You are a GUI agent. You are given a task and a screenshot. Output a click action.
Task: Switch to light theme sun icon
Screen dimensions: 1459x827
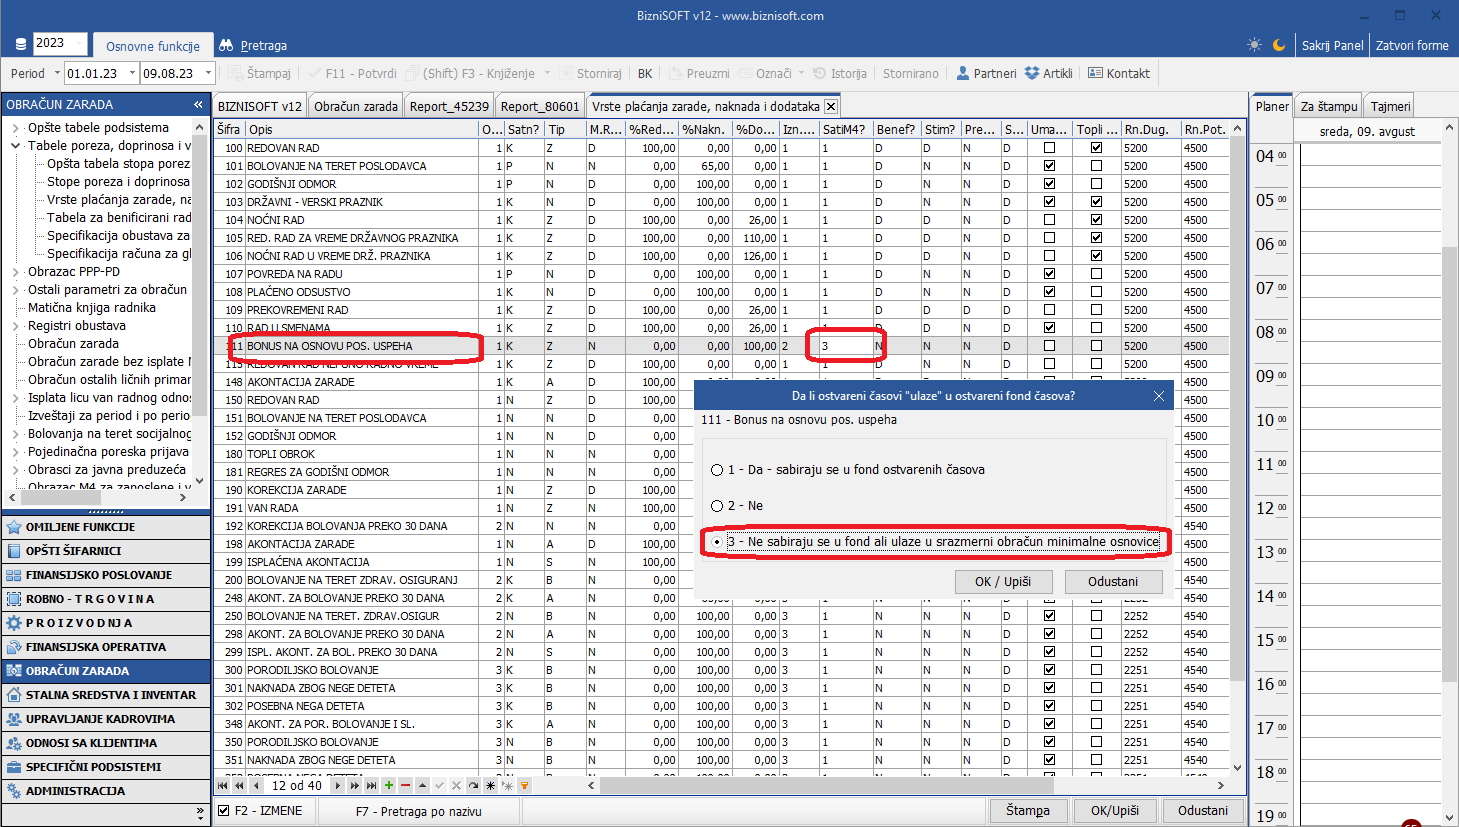point(1255,45)
